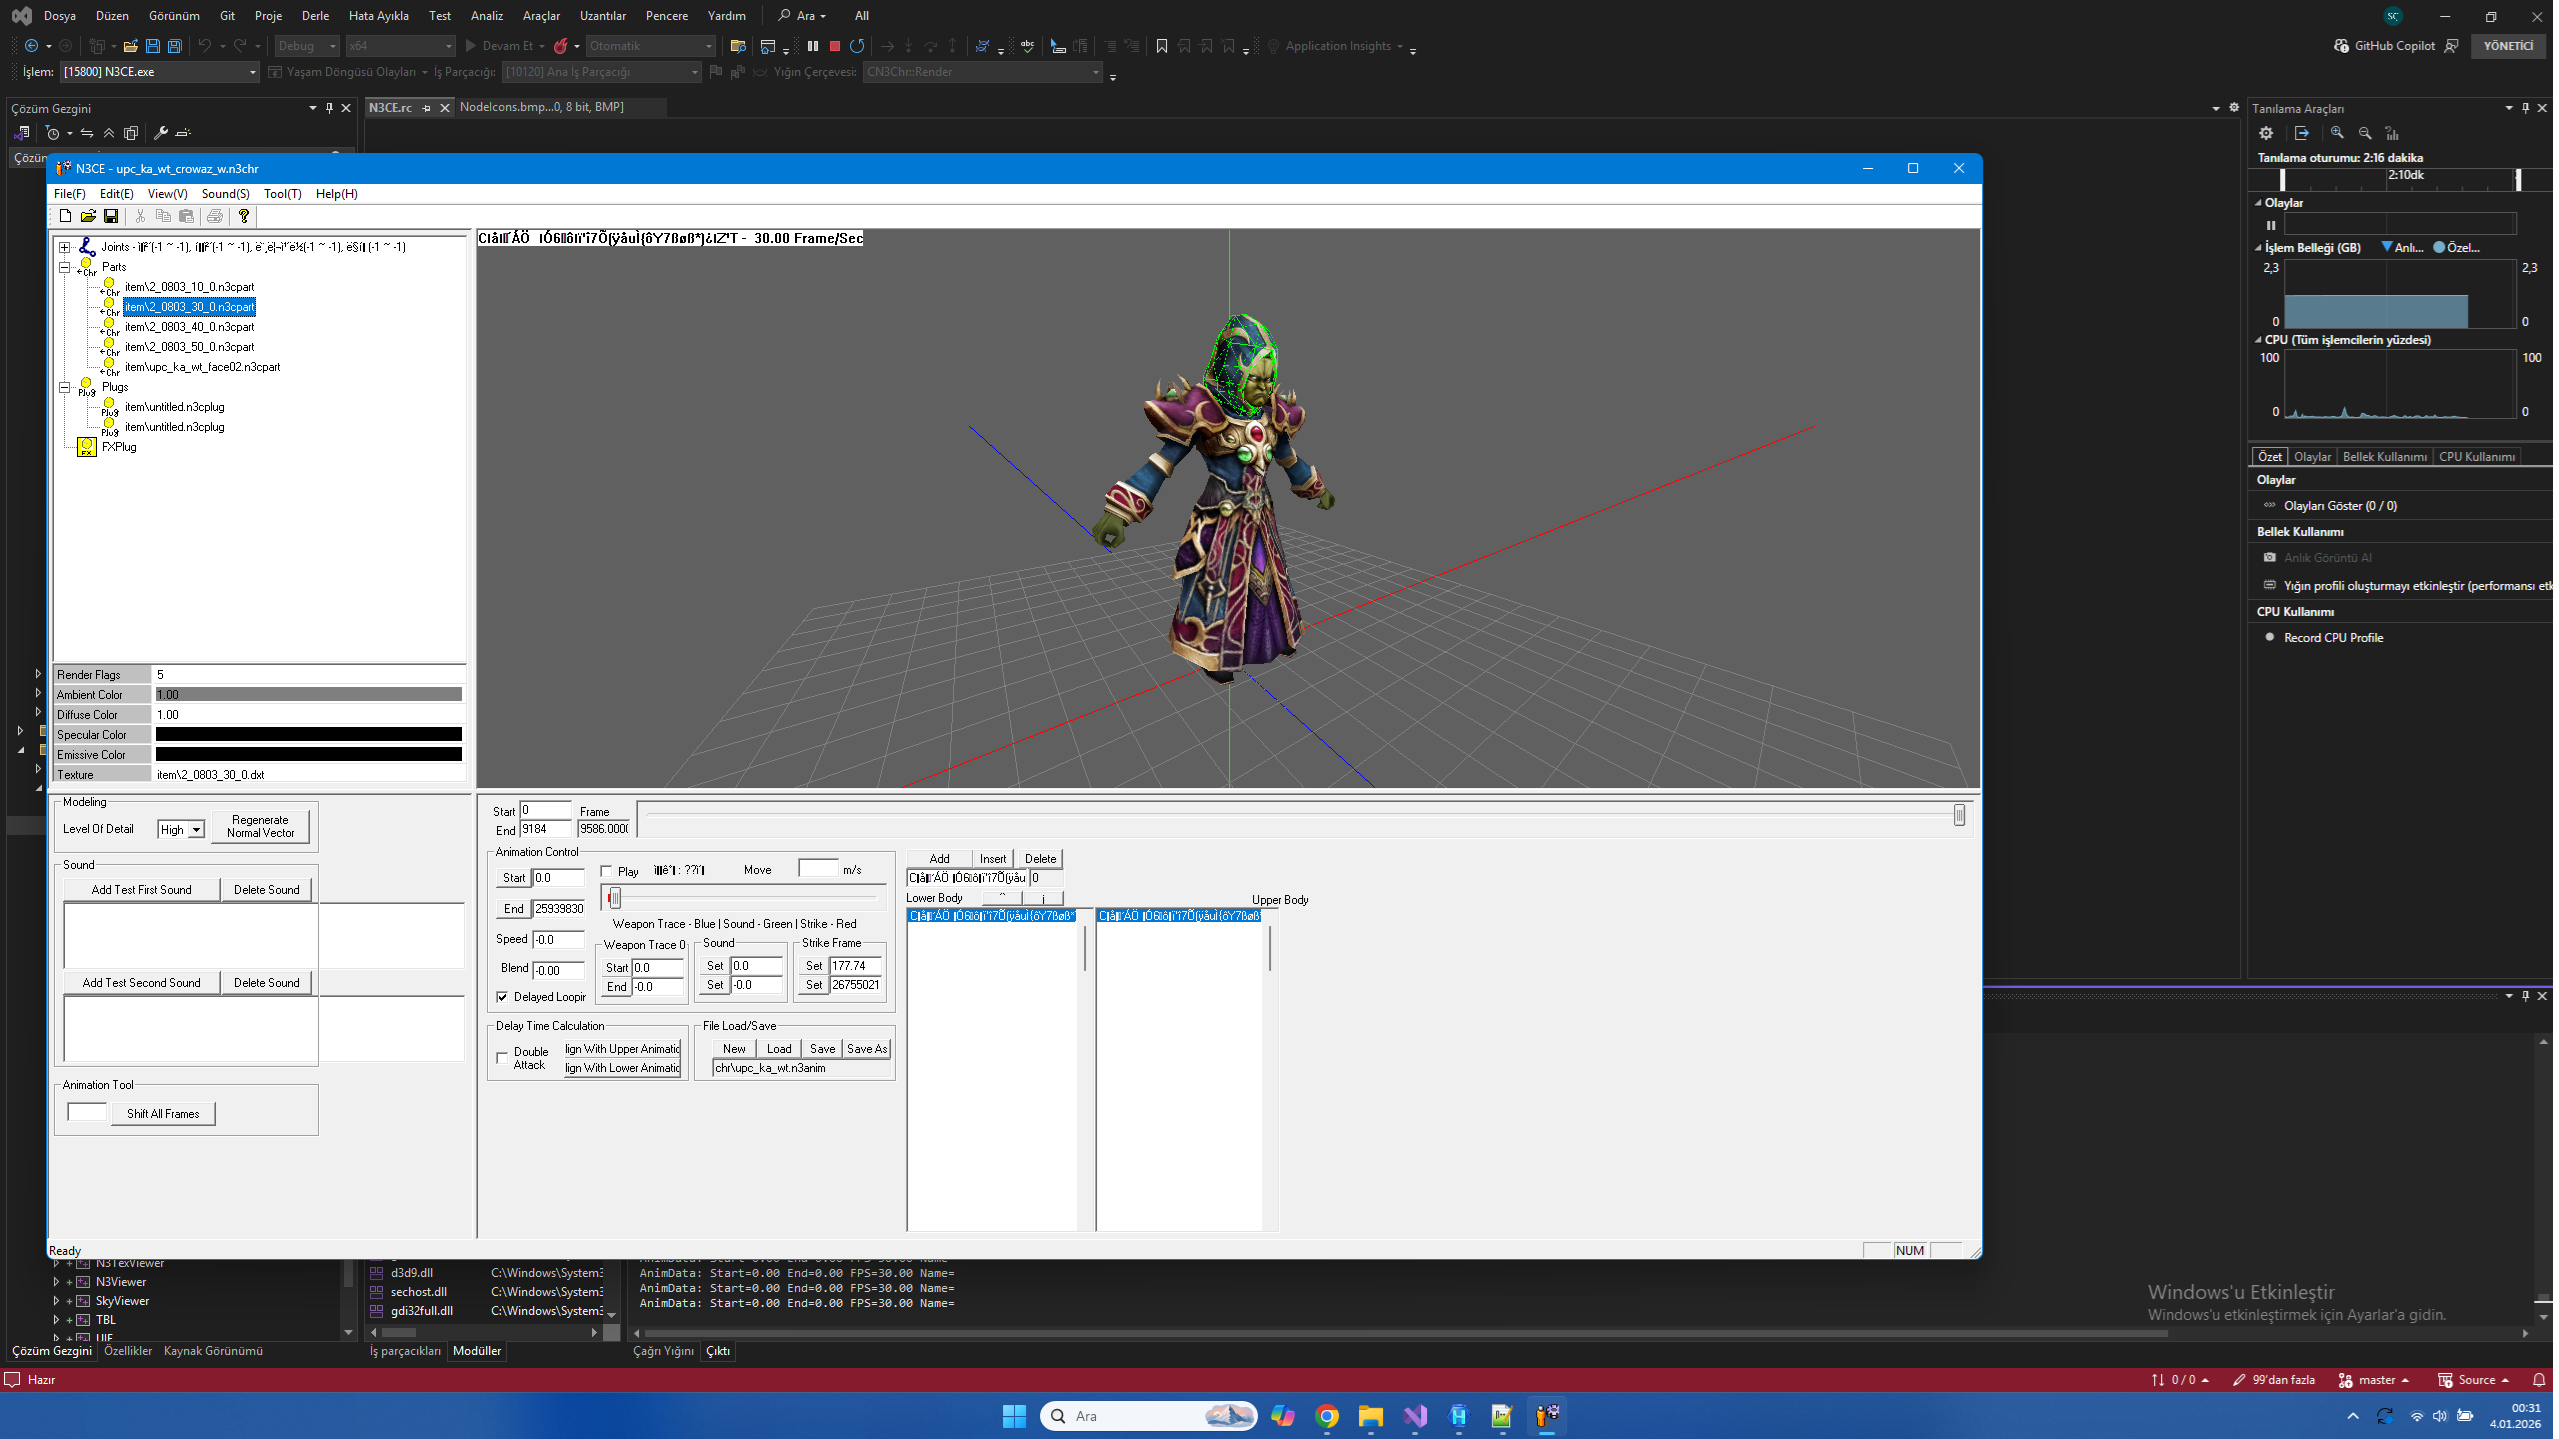Click the Print icon in N3CE toolbar
Screen dimensions: 2559x1439
click(x=214, y=216)
